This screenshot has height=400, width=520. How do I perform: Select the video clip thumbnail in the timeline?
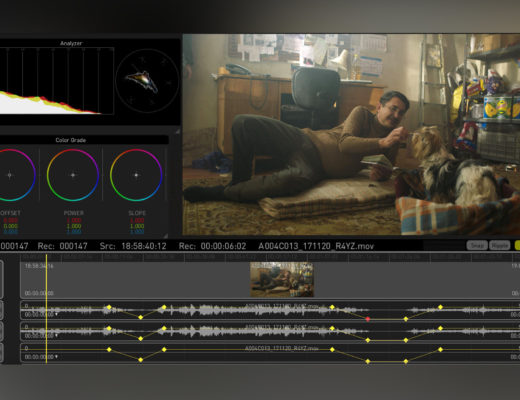(x=282, y=279)
